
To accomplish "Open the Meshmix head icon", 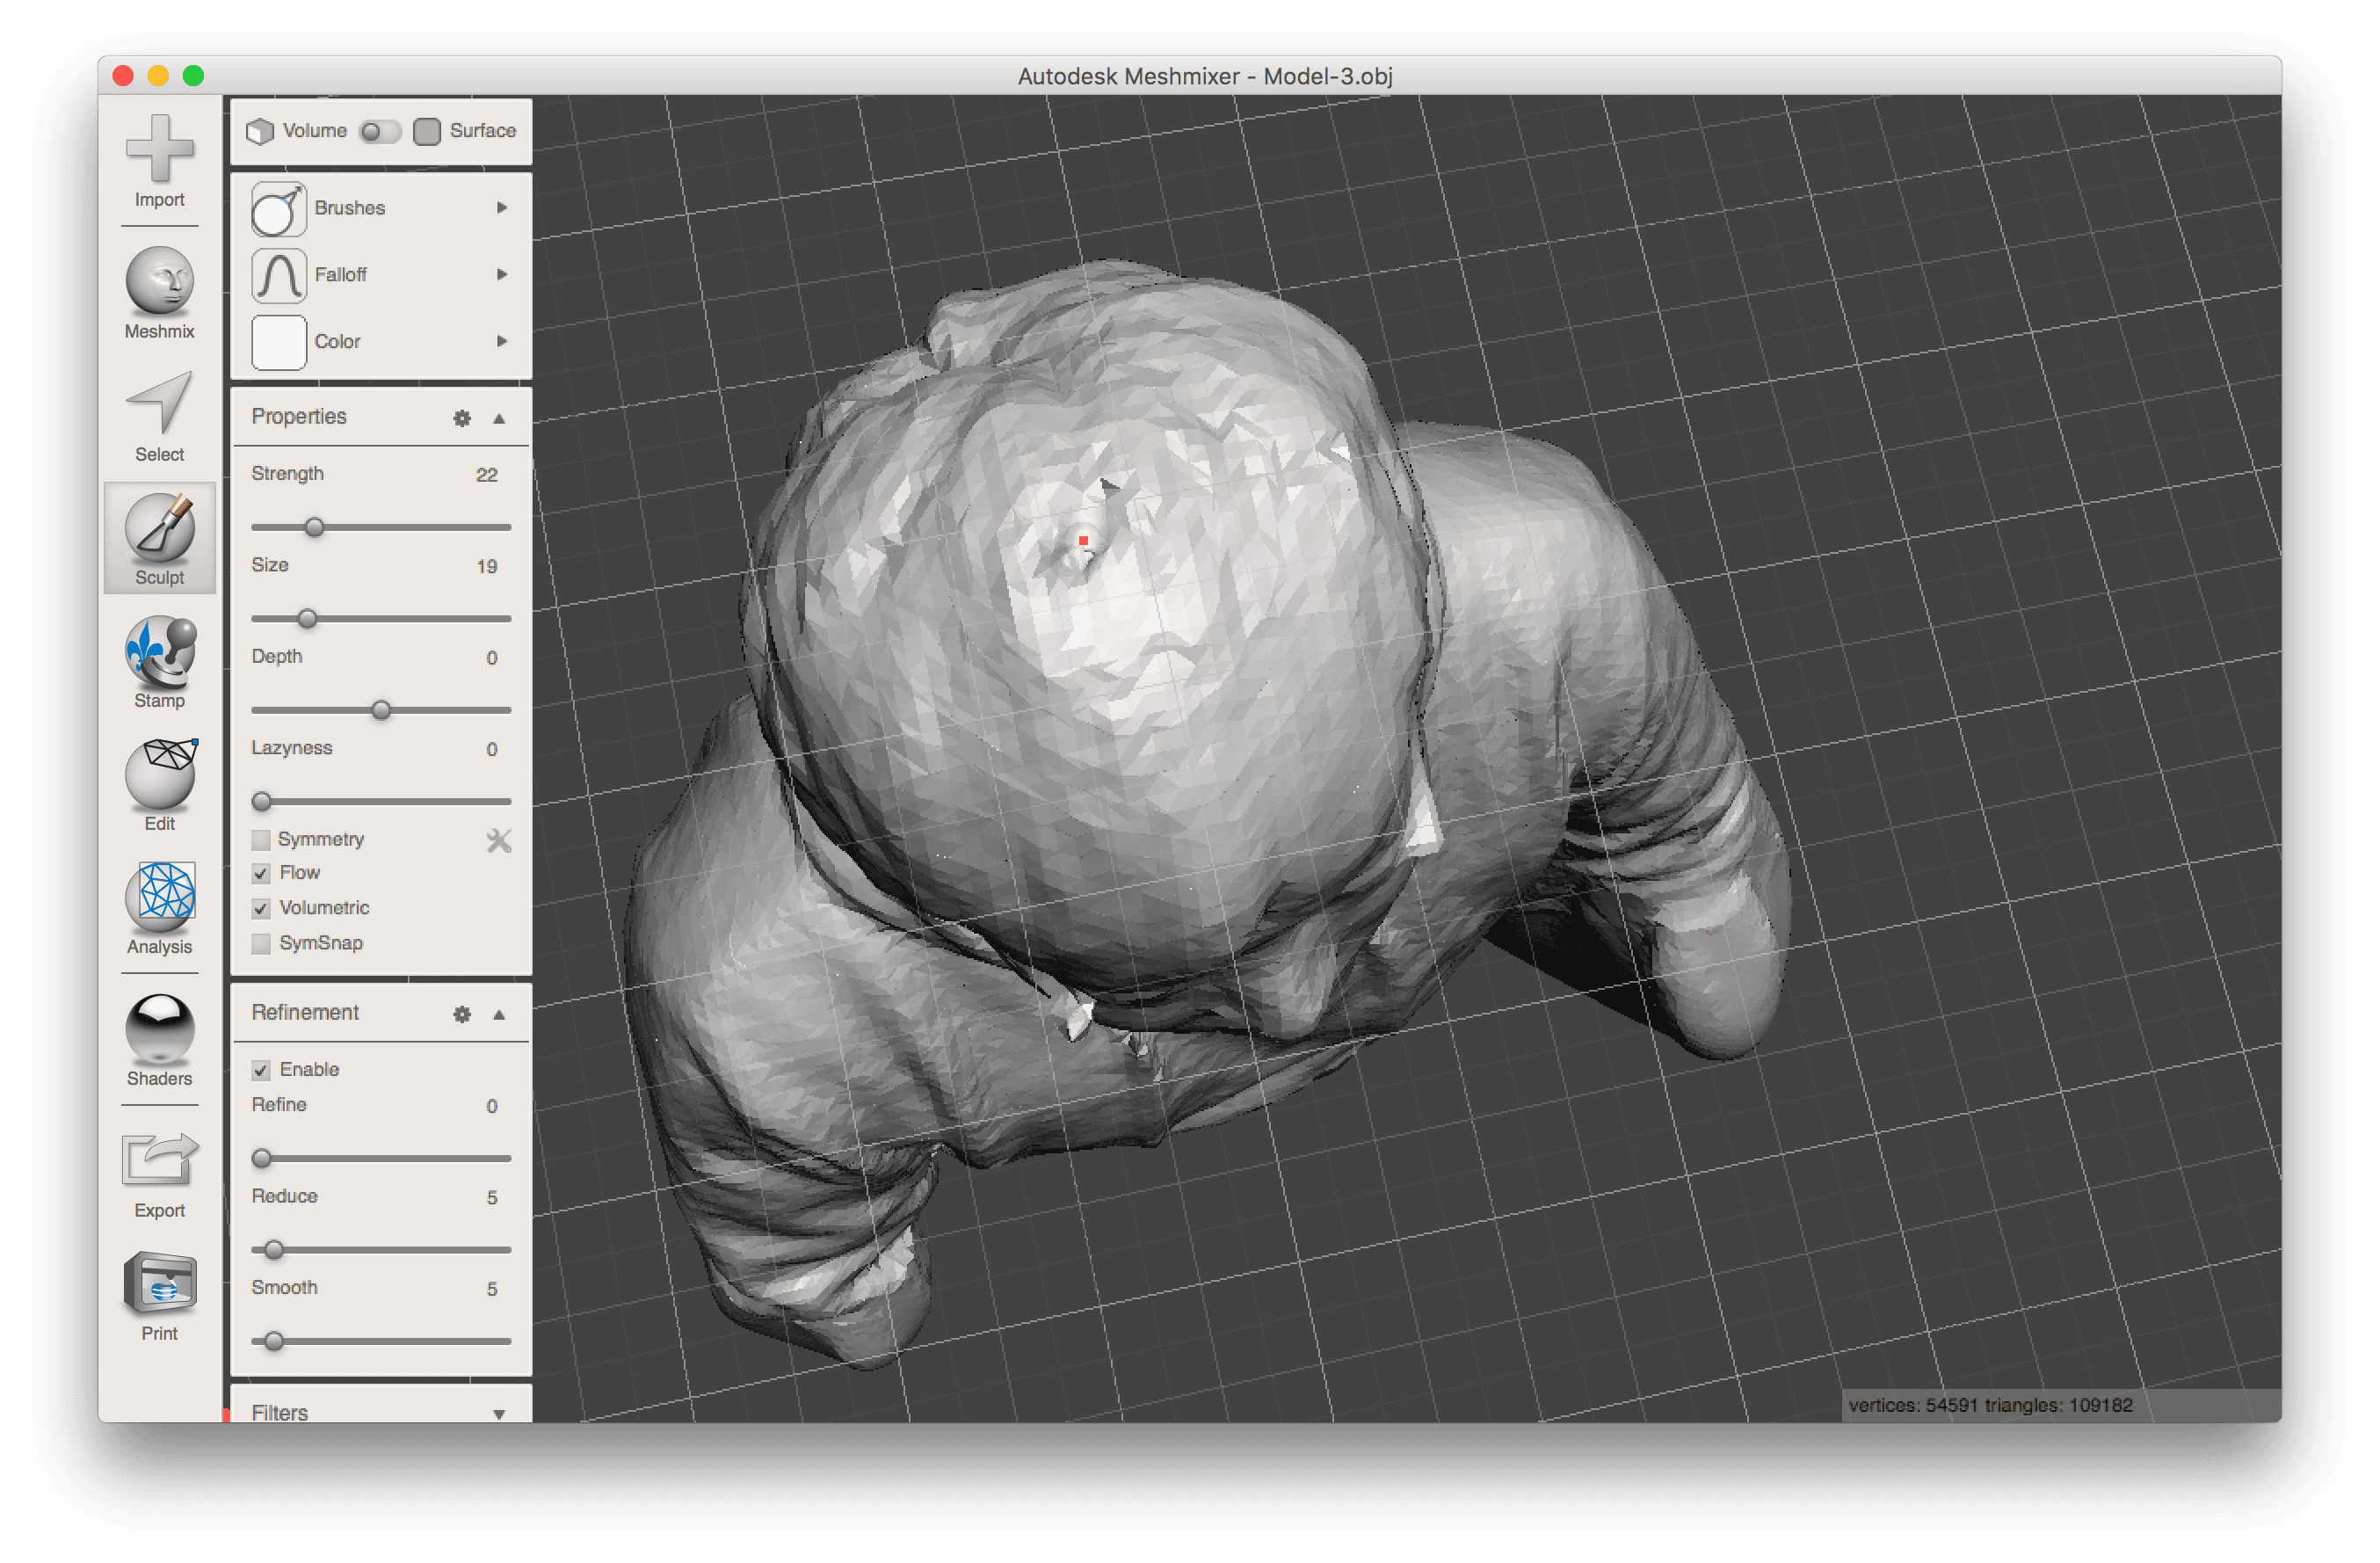I will tap(159, 280).
